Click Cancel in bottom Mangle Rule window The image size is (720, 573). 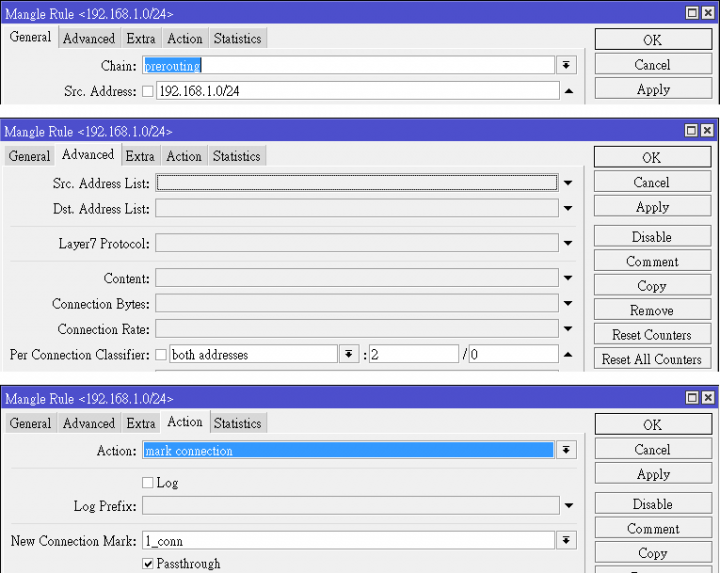[x=653, y=449]
